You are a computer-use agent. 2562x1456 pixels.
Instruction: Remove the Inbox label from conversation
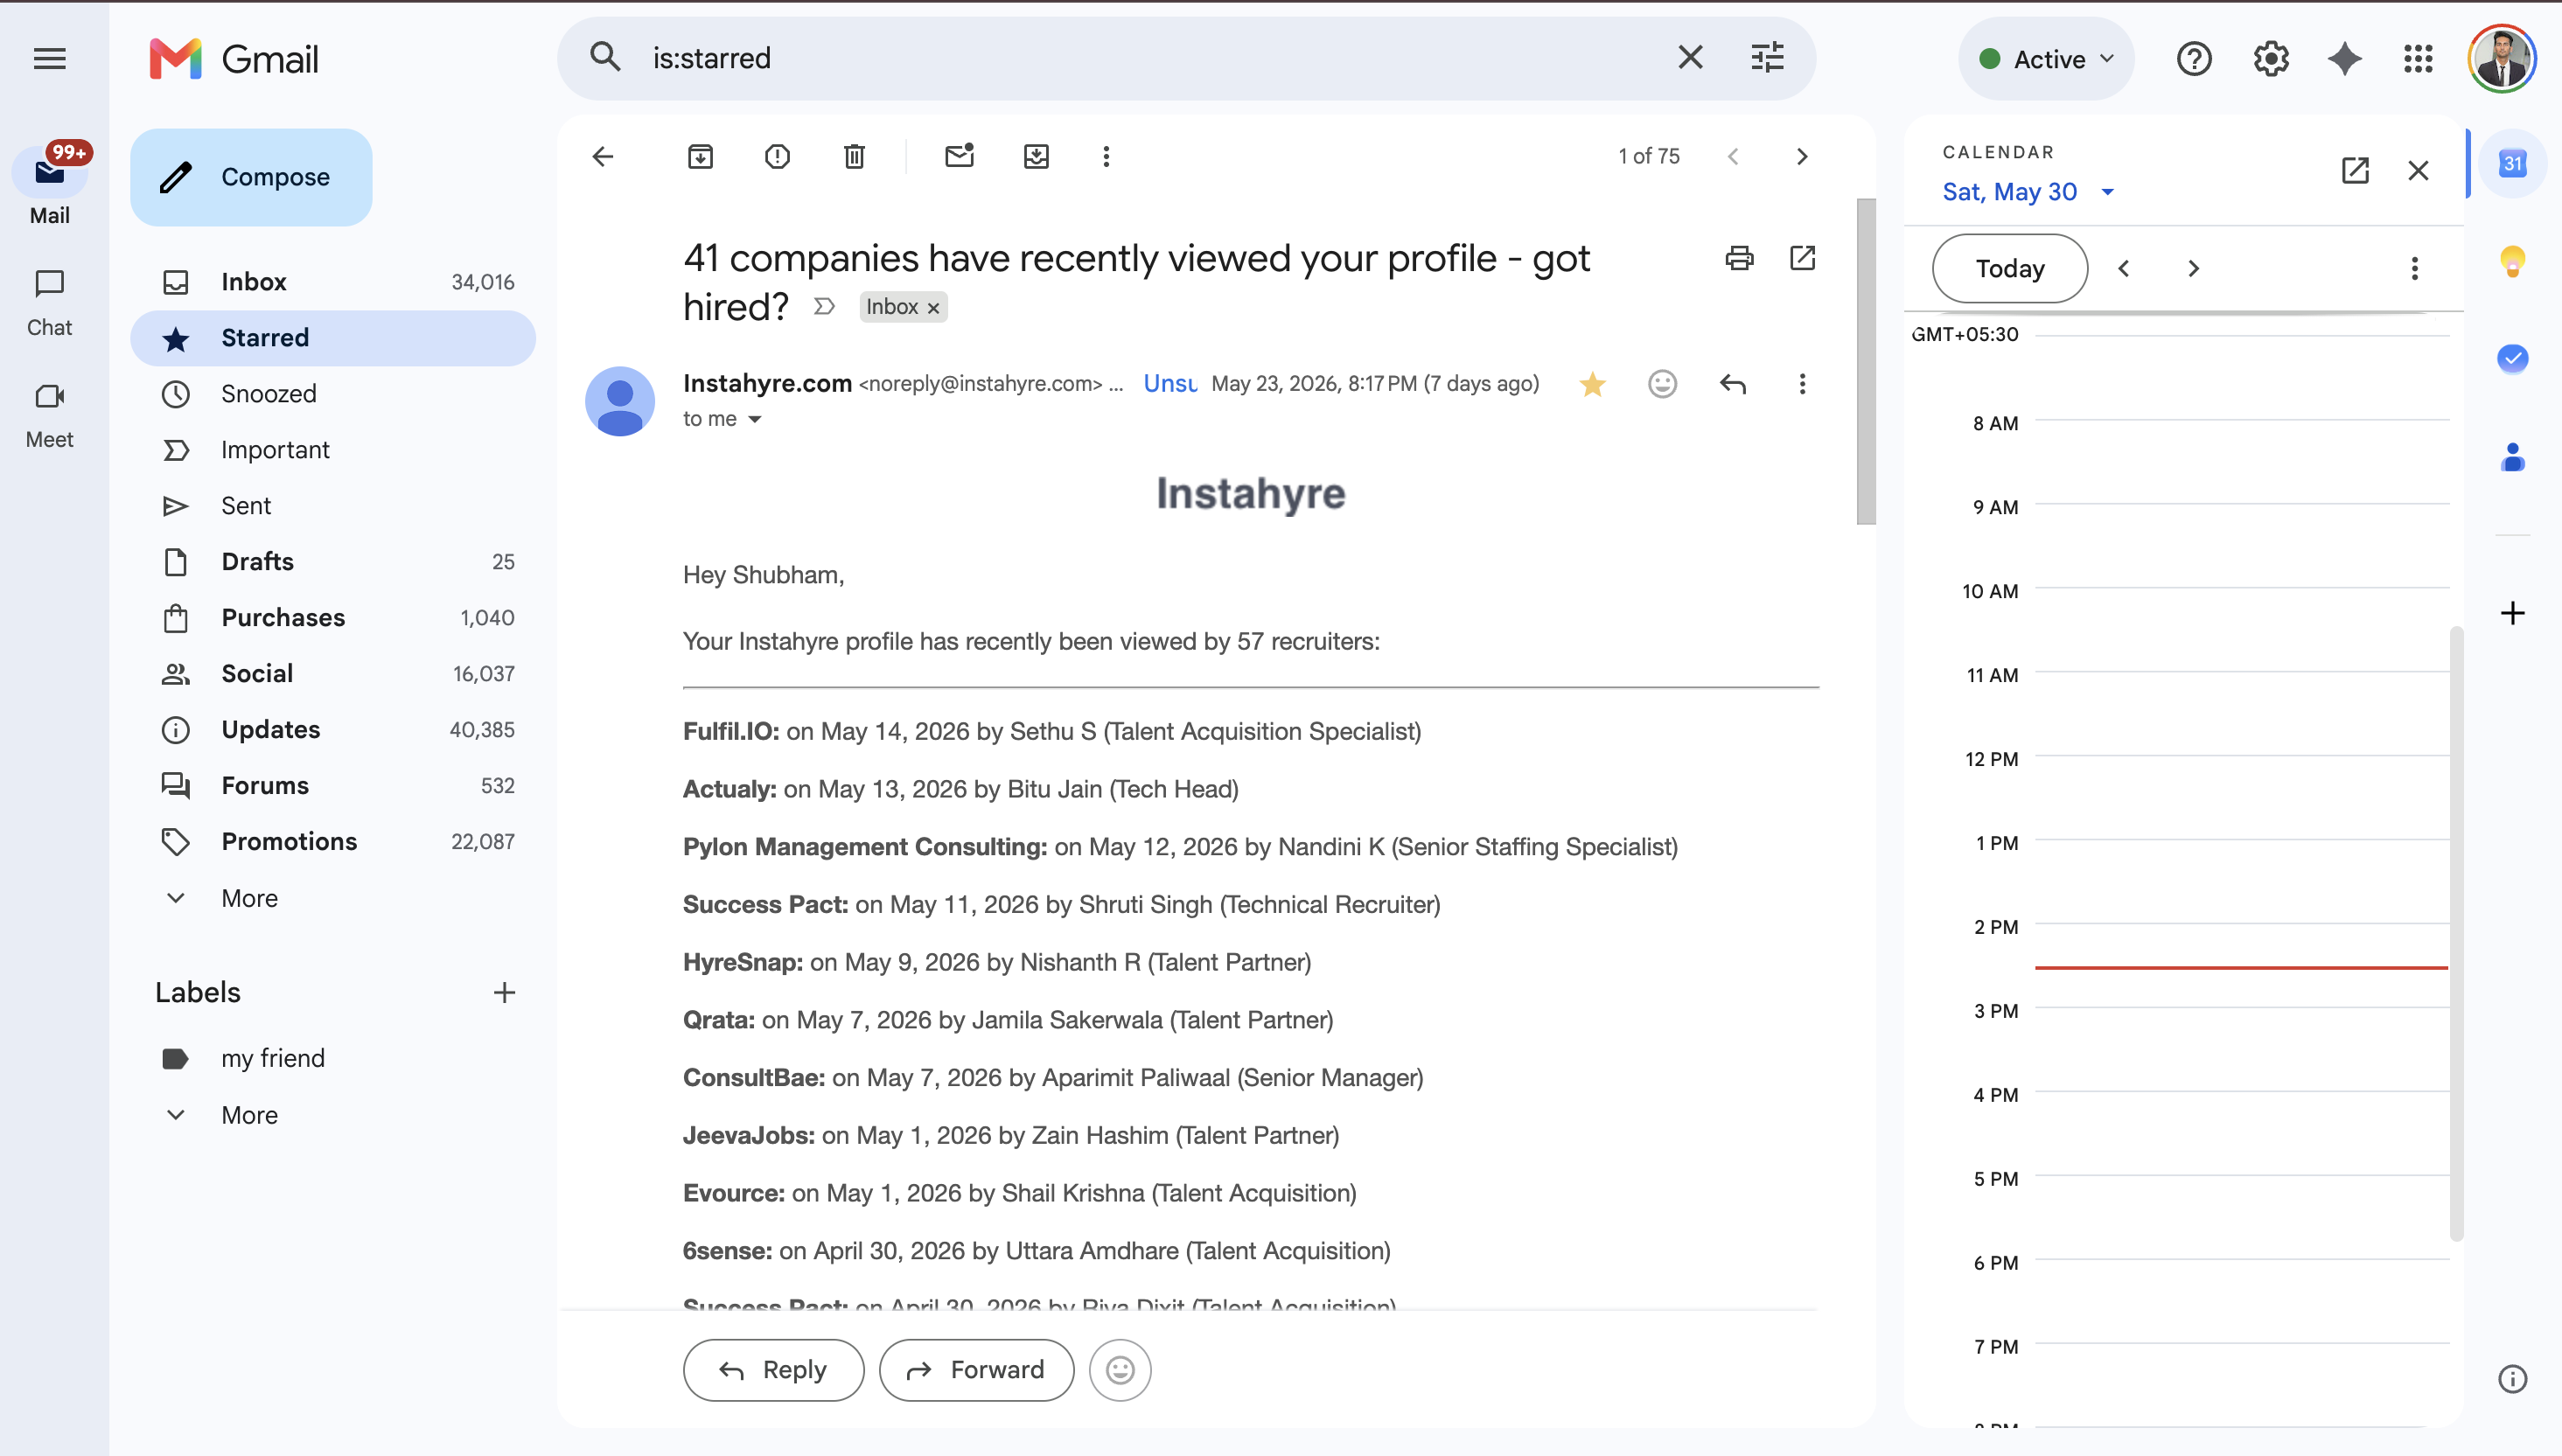933,308
